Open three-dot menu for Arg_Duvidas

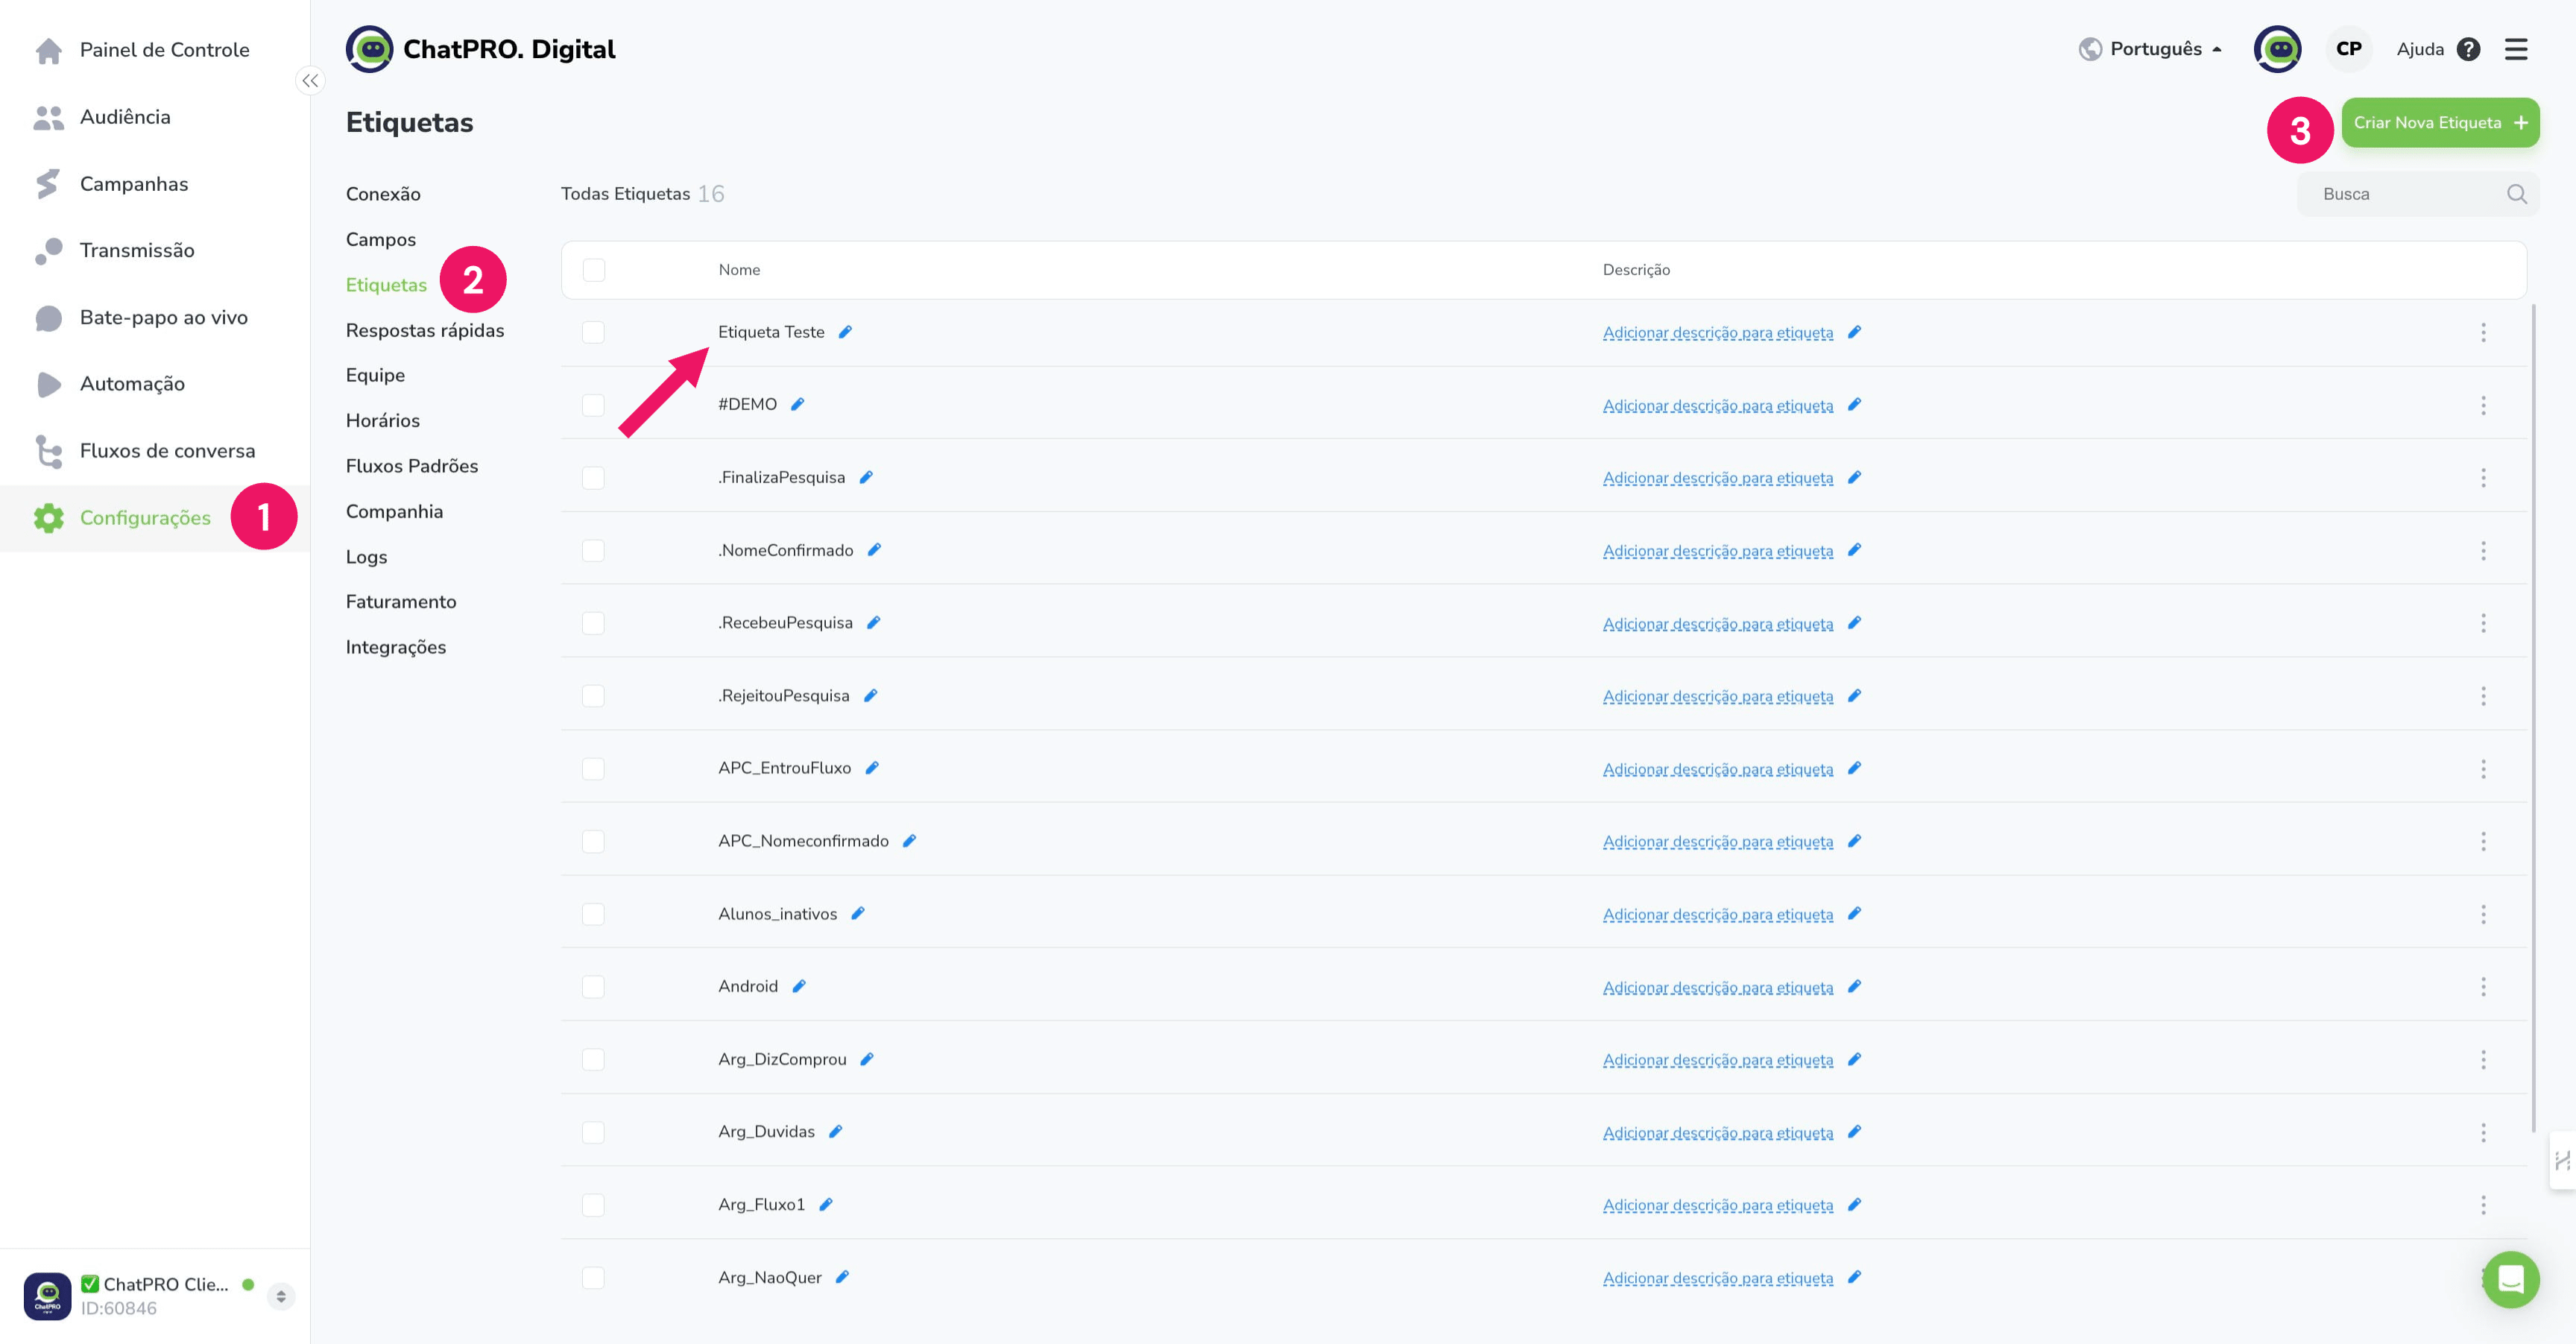click(2482, 1133)
